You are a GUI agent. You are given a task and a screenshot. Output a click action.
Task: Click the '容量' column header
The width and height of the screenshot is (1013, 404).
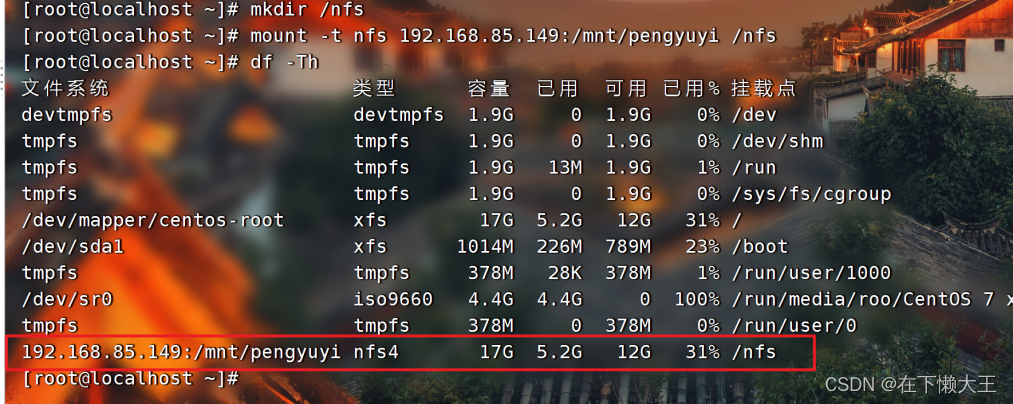[x=489, y=89]
